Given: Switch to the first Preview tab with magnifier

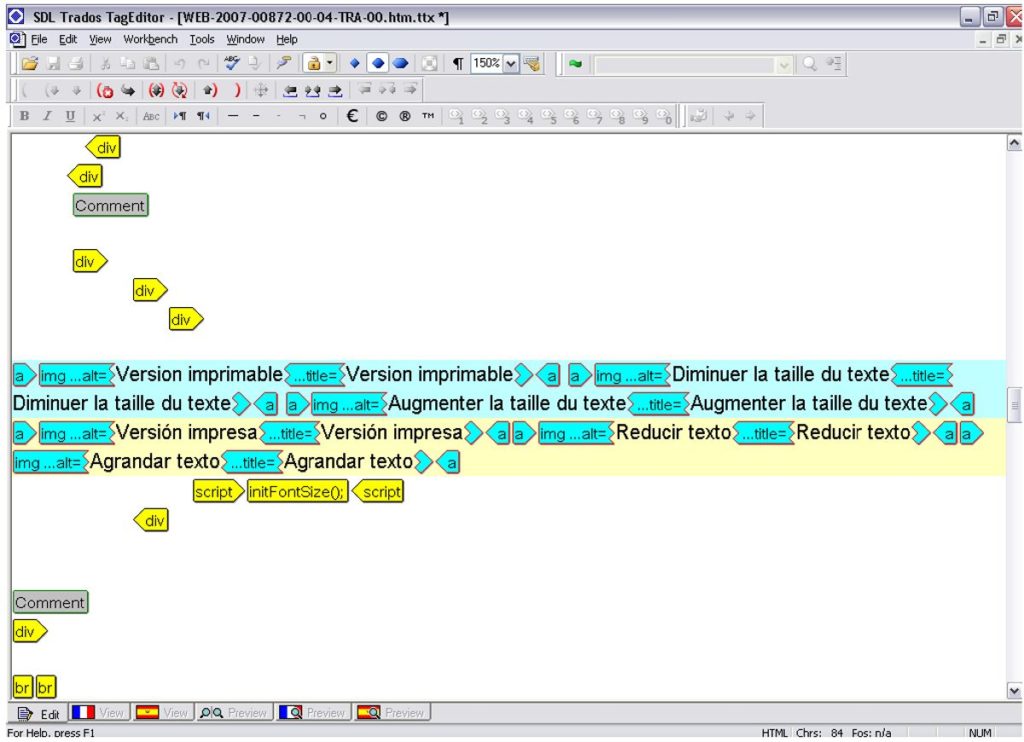Looking at the screenshot, I should coord(234,713).
